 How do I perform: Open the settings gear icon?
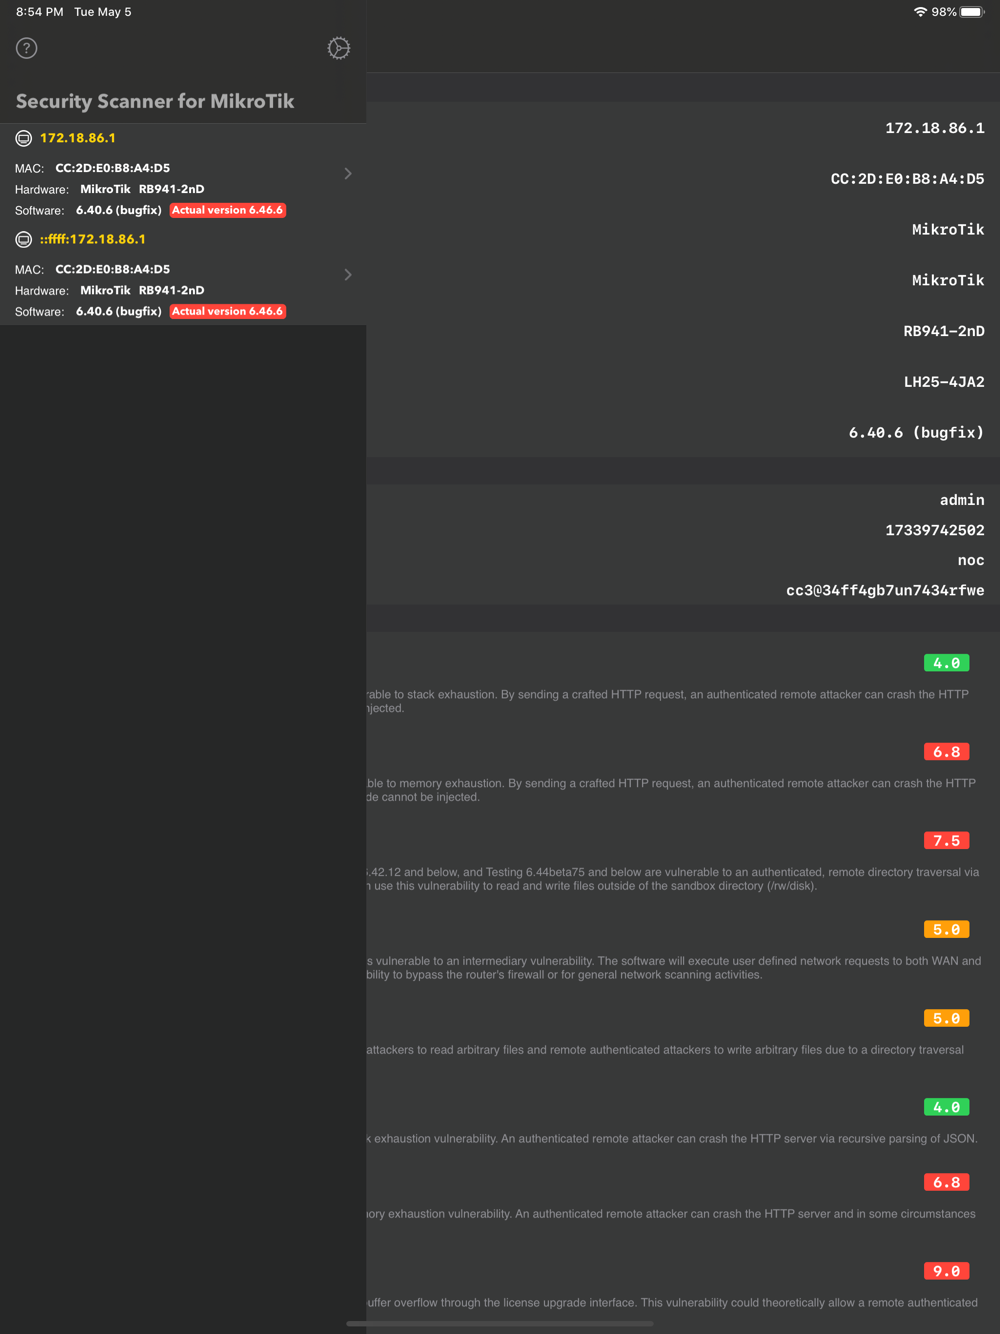click(339, 48)
